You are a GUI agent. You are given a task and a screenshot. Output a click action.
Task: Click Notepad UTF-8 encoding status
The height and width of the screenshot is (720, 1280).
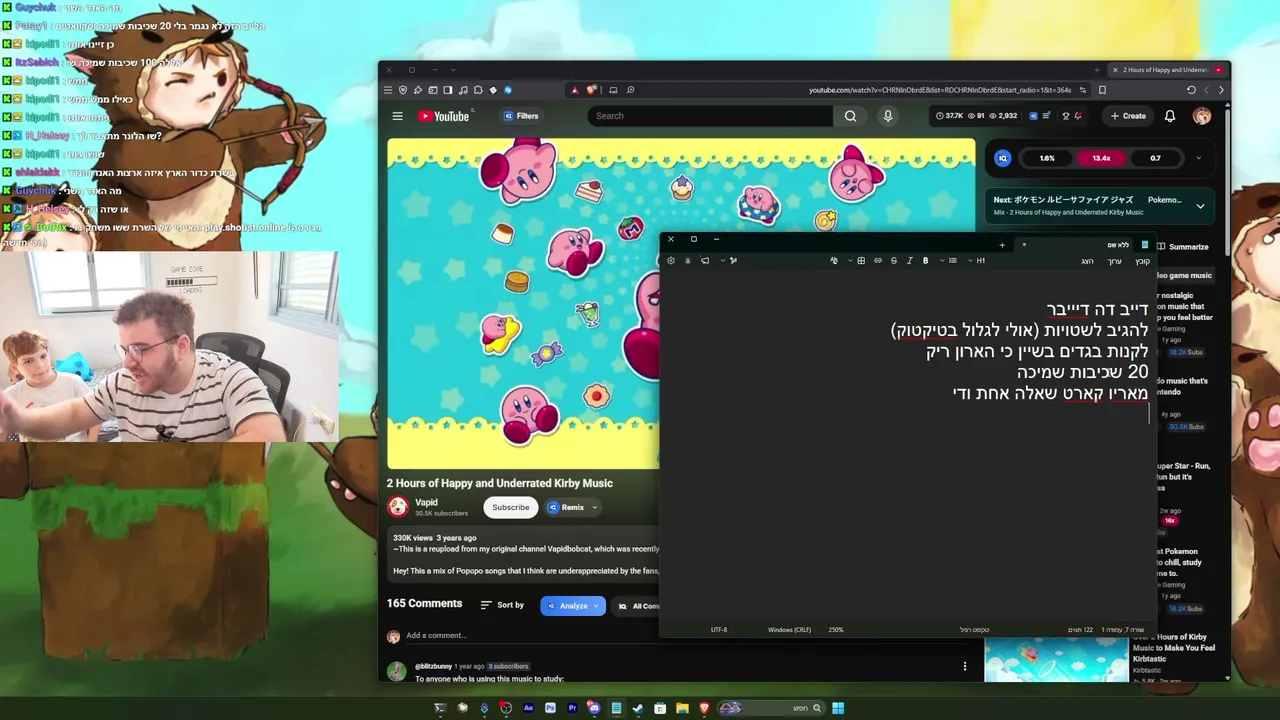pos(719,630)
